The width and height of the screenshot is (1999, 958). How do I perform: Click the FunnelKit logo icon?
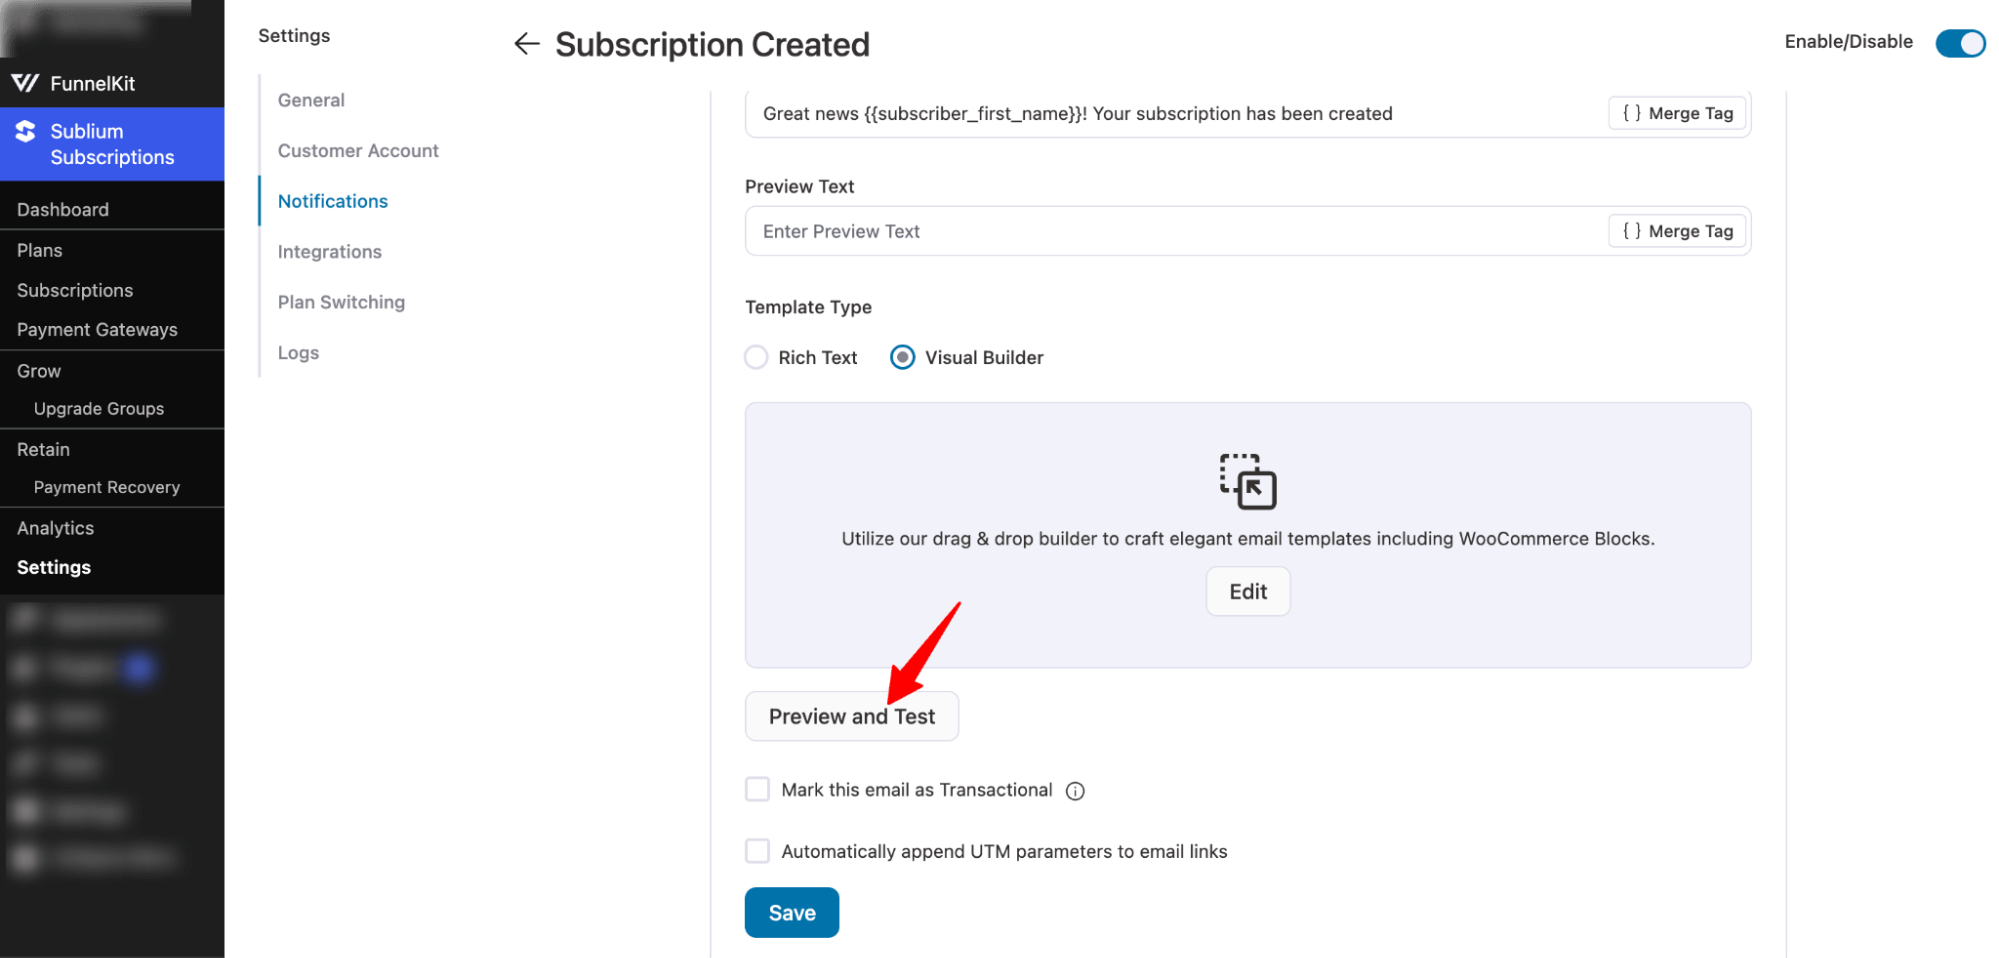click(x=25, y=83)
